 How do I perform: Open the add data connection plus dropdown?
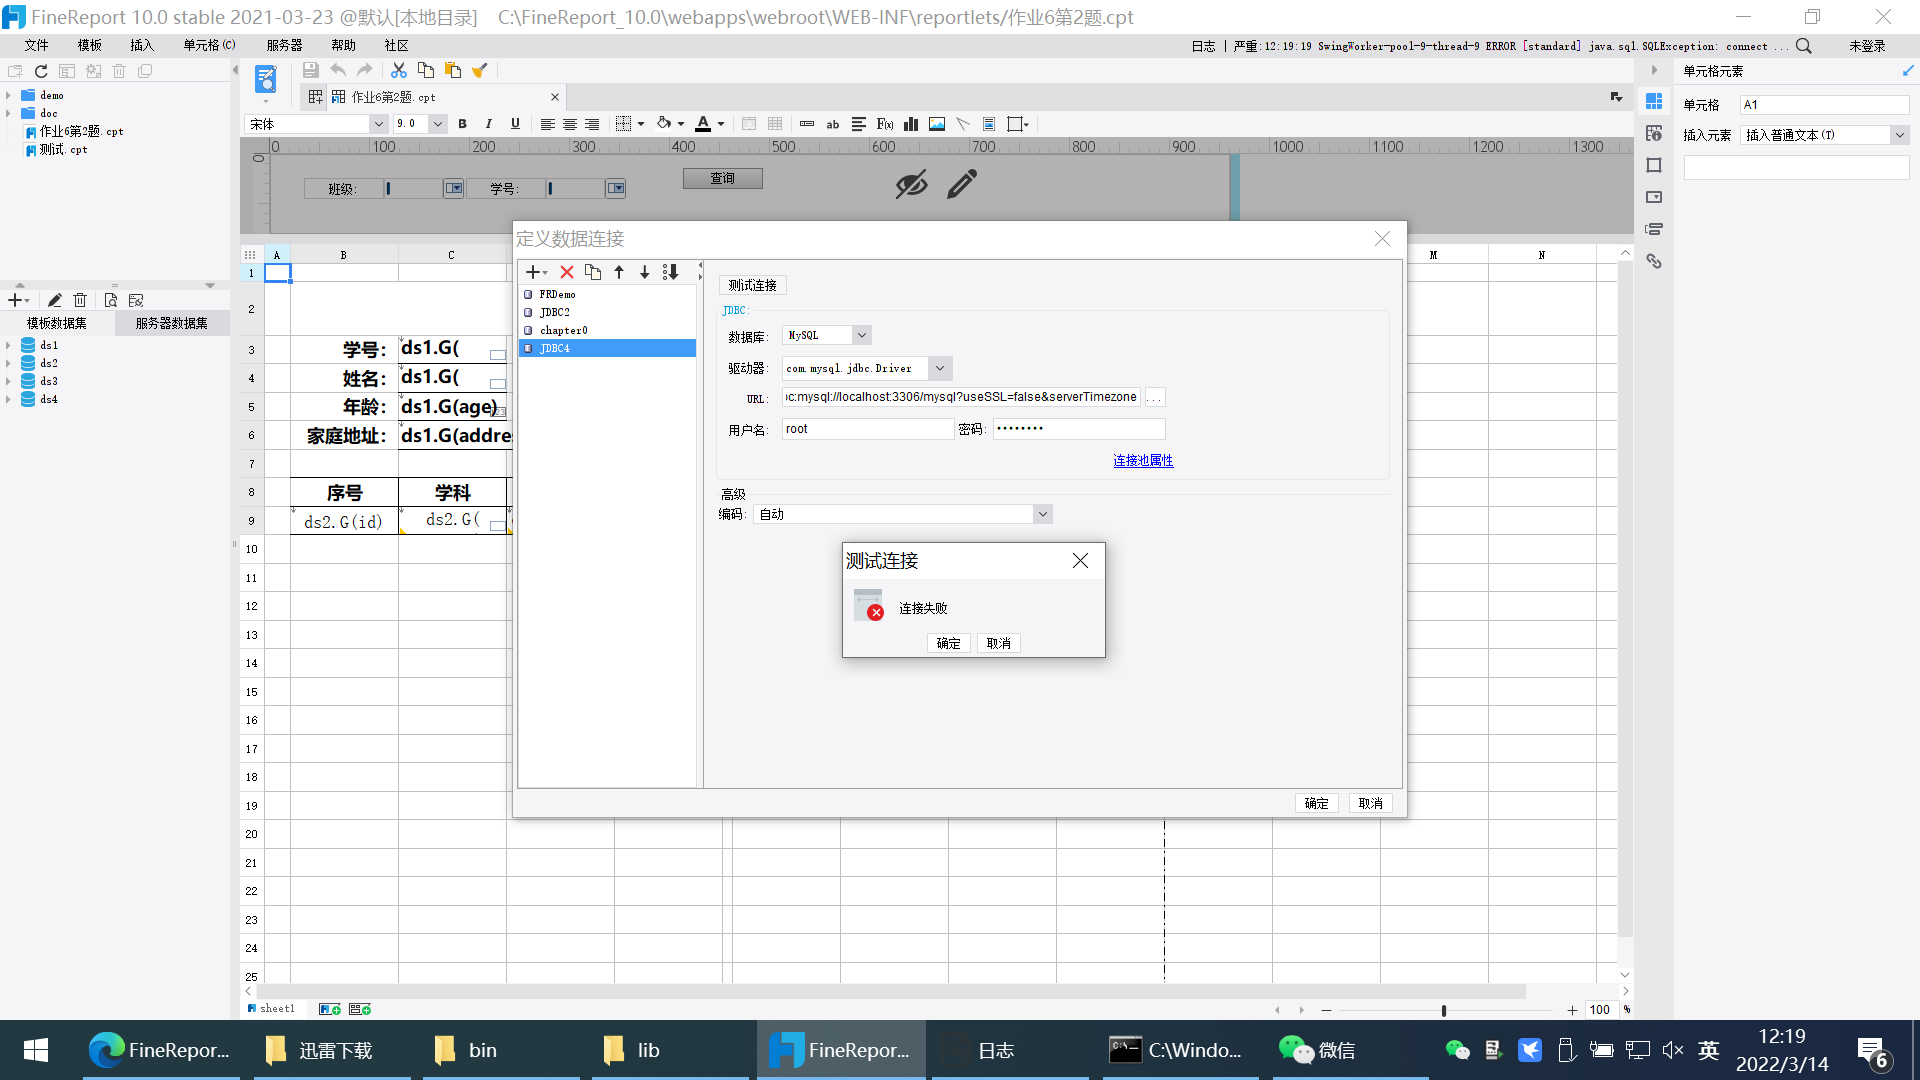pyautogui.click(x=537, y=272)
